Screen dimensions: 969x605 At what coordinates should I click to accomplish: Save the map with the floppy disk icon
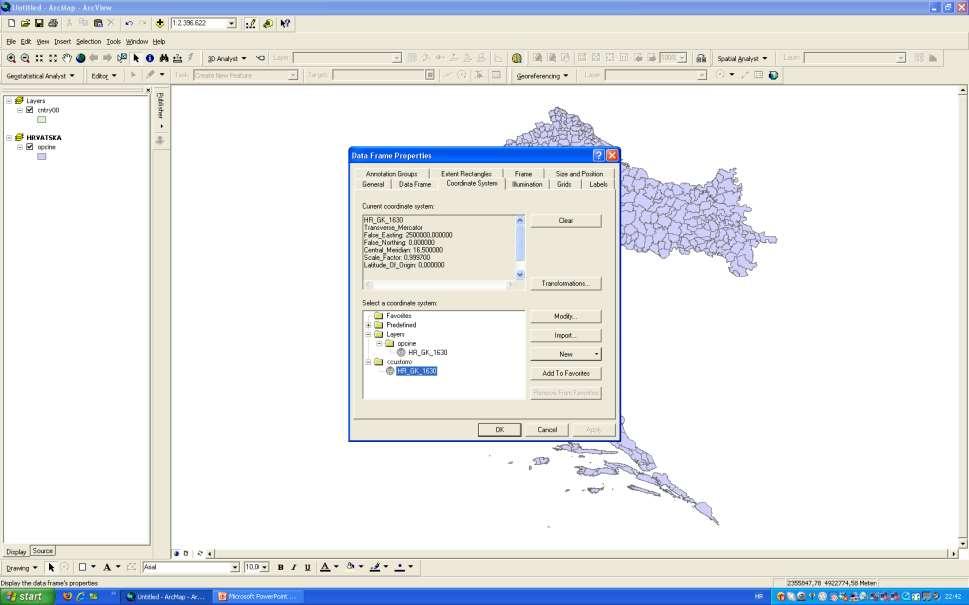click(x=39, y=23)
